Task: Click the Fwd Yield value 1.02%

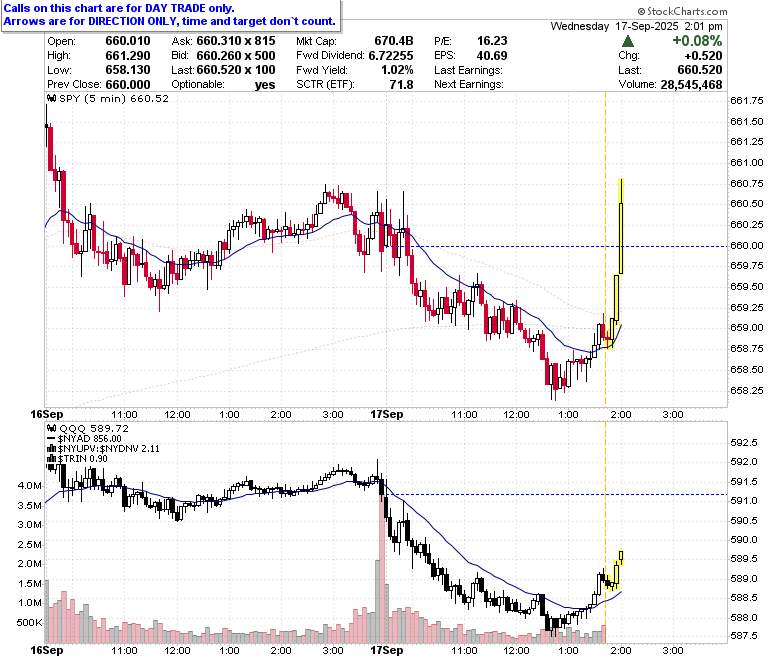Action: point(397,70)
